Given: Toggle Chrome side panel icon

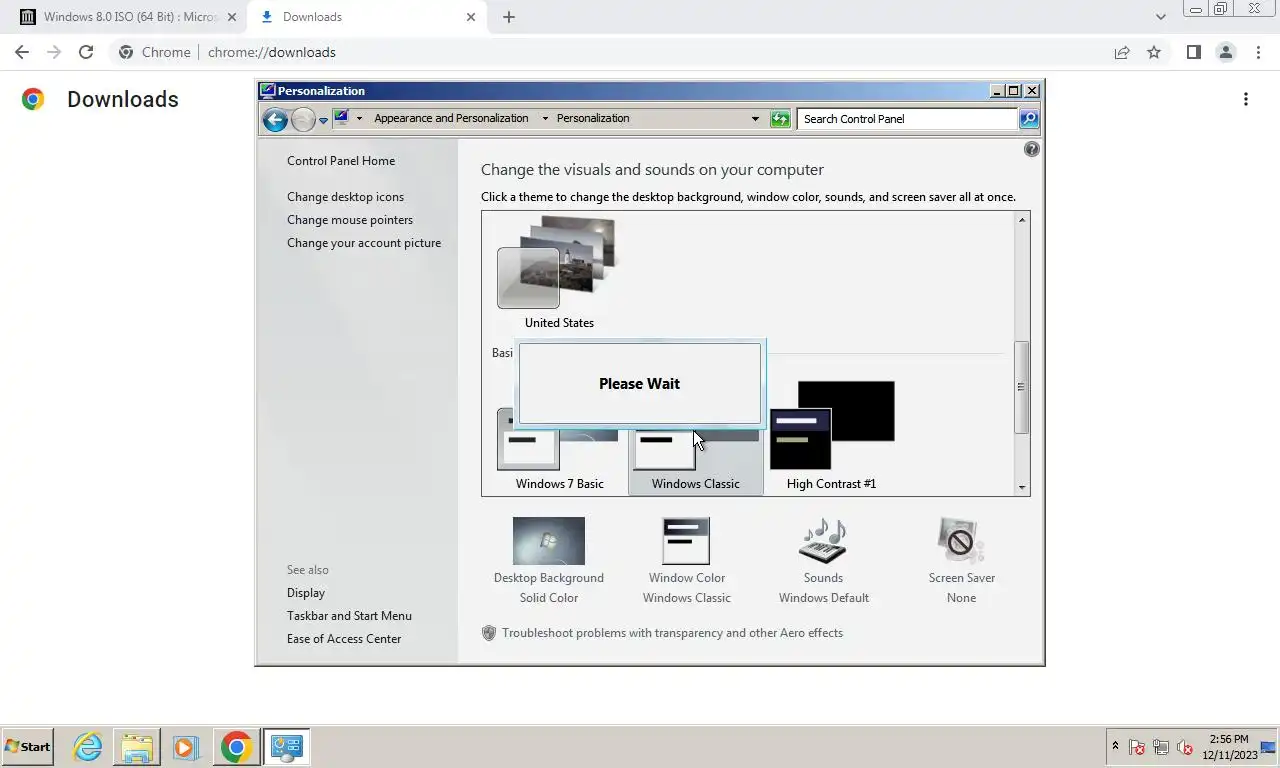Looking at the screenshot, I should click(x=1193, y=52).
